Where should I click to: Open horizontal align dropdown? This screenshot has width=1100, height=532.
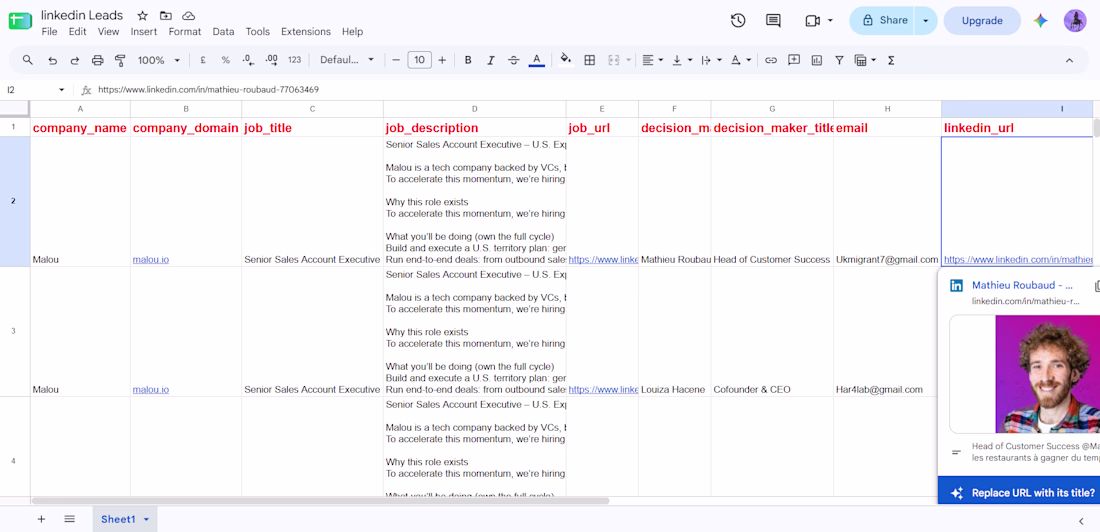pyautogui.click(x=652, y=60)
